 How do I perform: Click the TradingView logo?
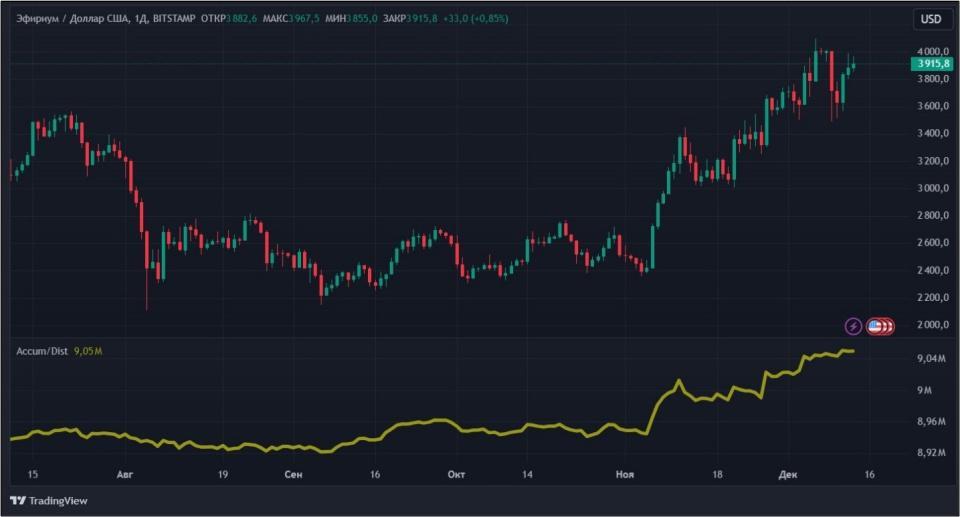(49, 500)
